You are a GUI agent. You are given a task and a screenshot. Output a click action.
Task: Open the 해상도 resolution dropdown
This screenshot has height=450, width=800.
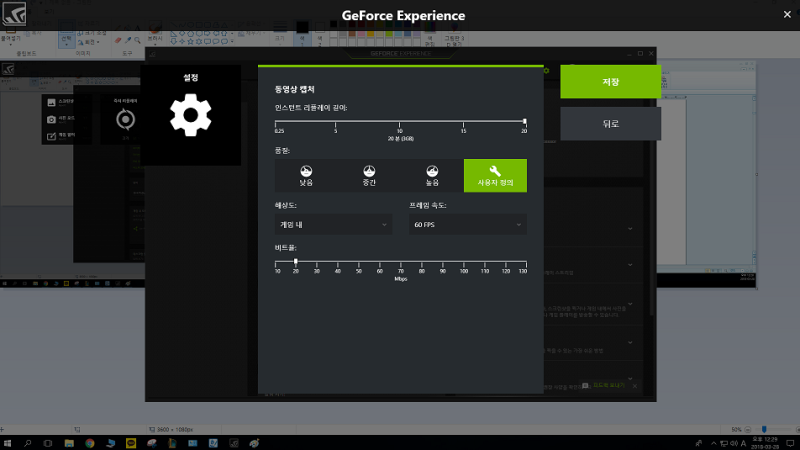[334, 224]
